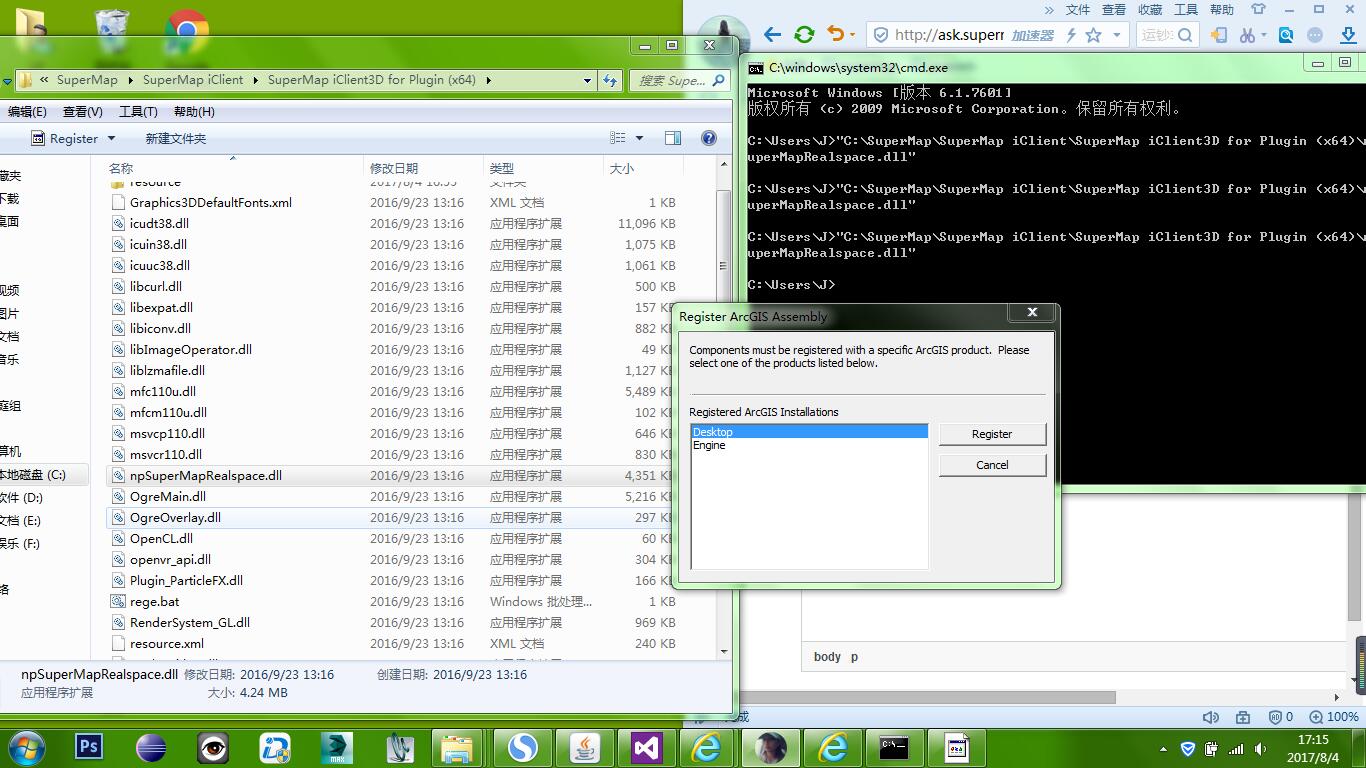1366x768 pixels.
Task: Open the browser address bar dropdown arrow
Action: (x=1117, y=35)
